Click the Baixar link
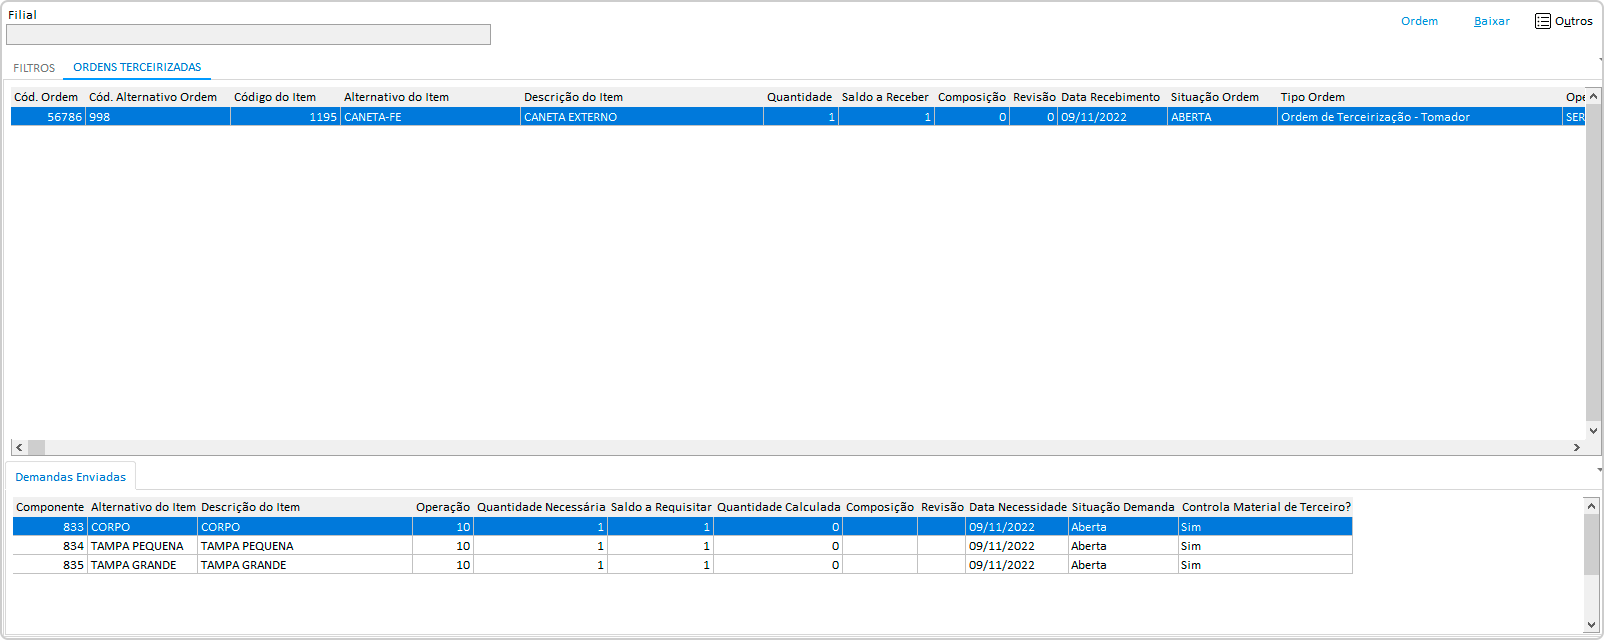This screenshot has height=640, width=1607. coord(1491,21)
